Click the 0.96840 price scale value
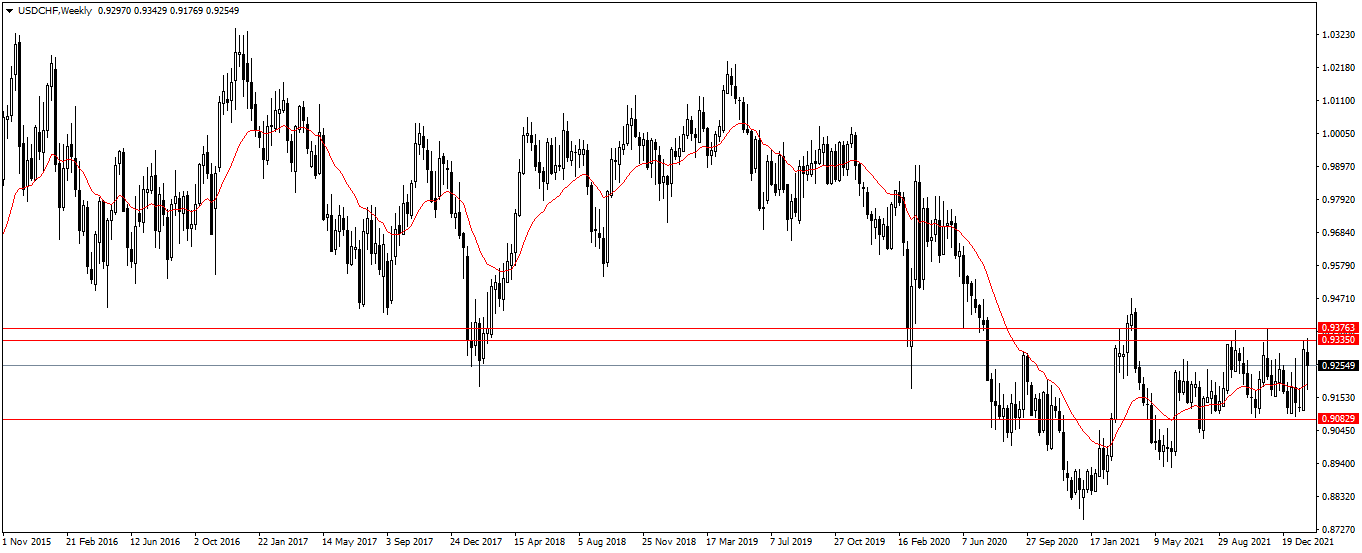The height and width of the screenshot is (553, 1362). point(1338,233)
